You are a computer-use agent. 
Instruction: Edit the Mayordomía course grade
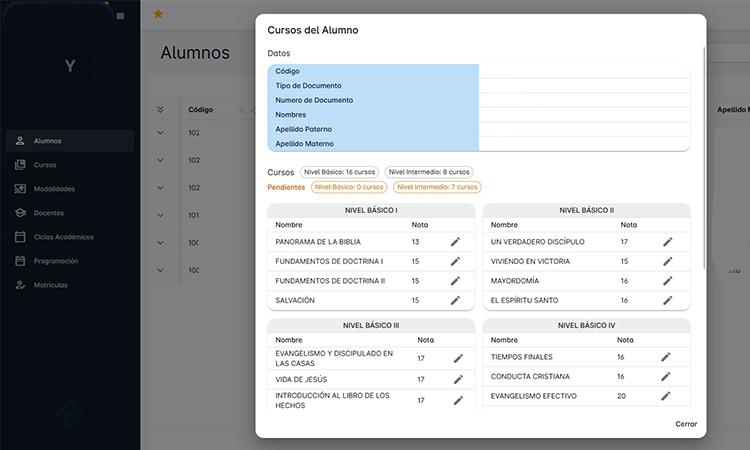click(x=667, y=281)
